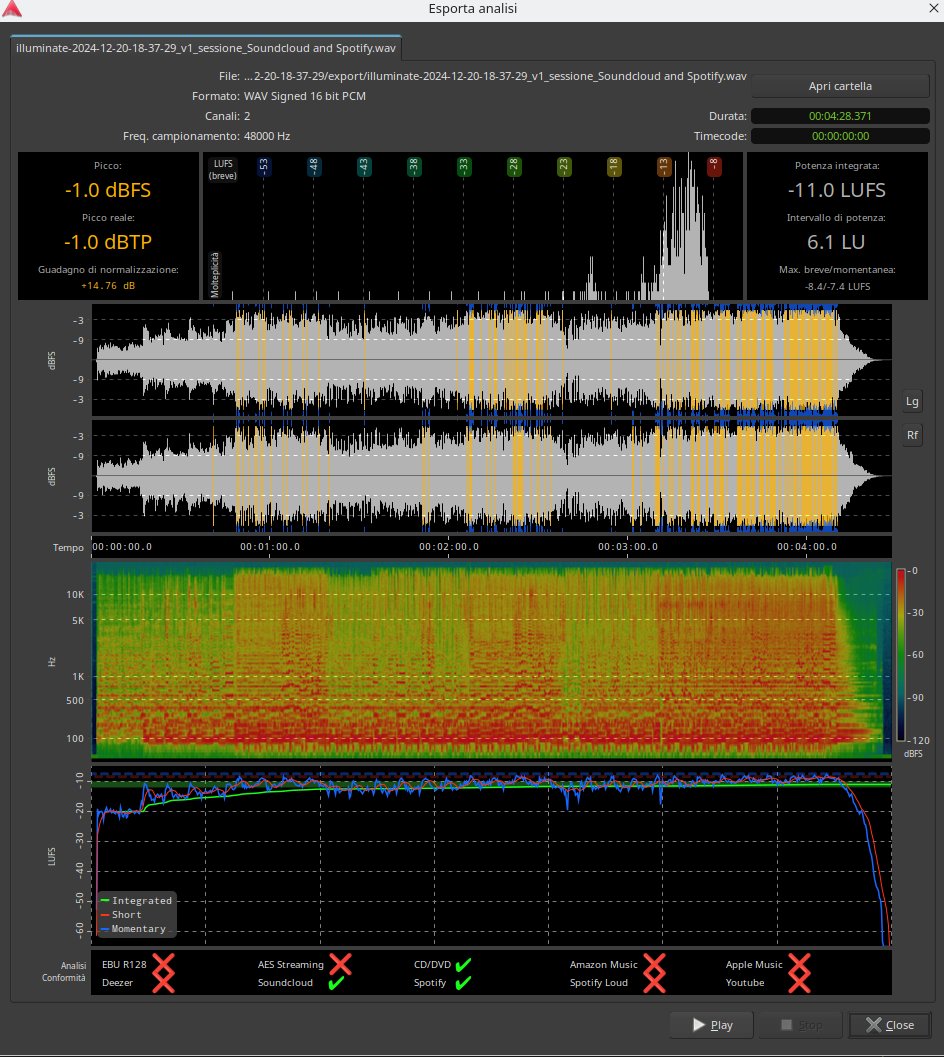
Task: Click the loudness histogram graph
Action: coord(473,226)
